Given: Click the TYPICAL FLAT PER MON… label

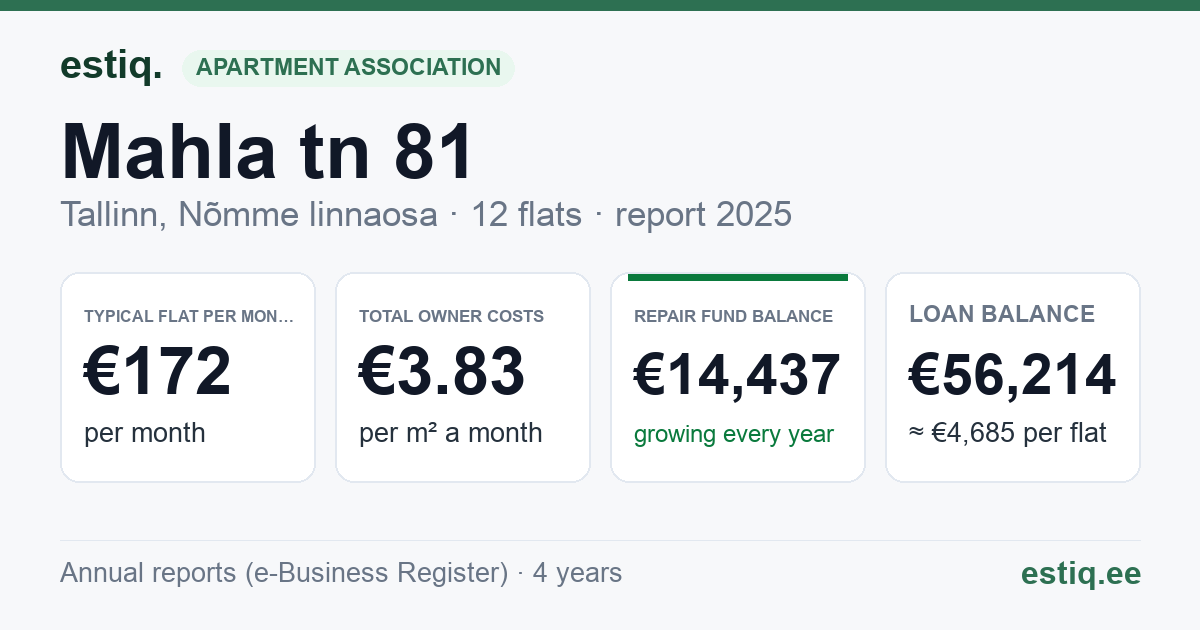Looking at the screenshot, I should coord(189,316).
